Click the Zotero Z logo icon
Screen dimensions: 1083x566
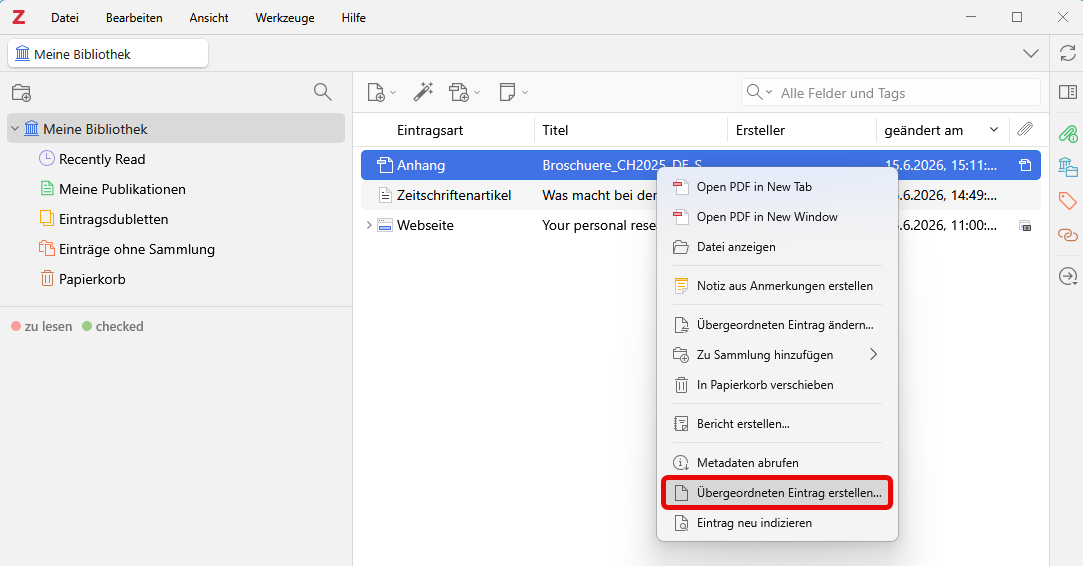(19, 17)
